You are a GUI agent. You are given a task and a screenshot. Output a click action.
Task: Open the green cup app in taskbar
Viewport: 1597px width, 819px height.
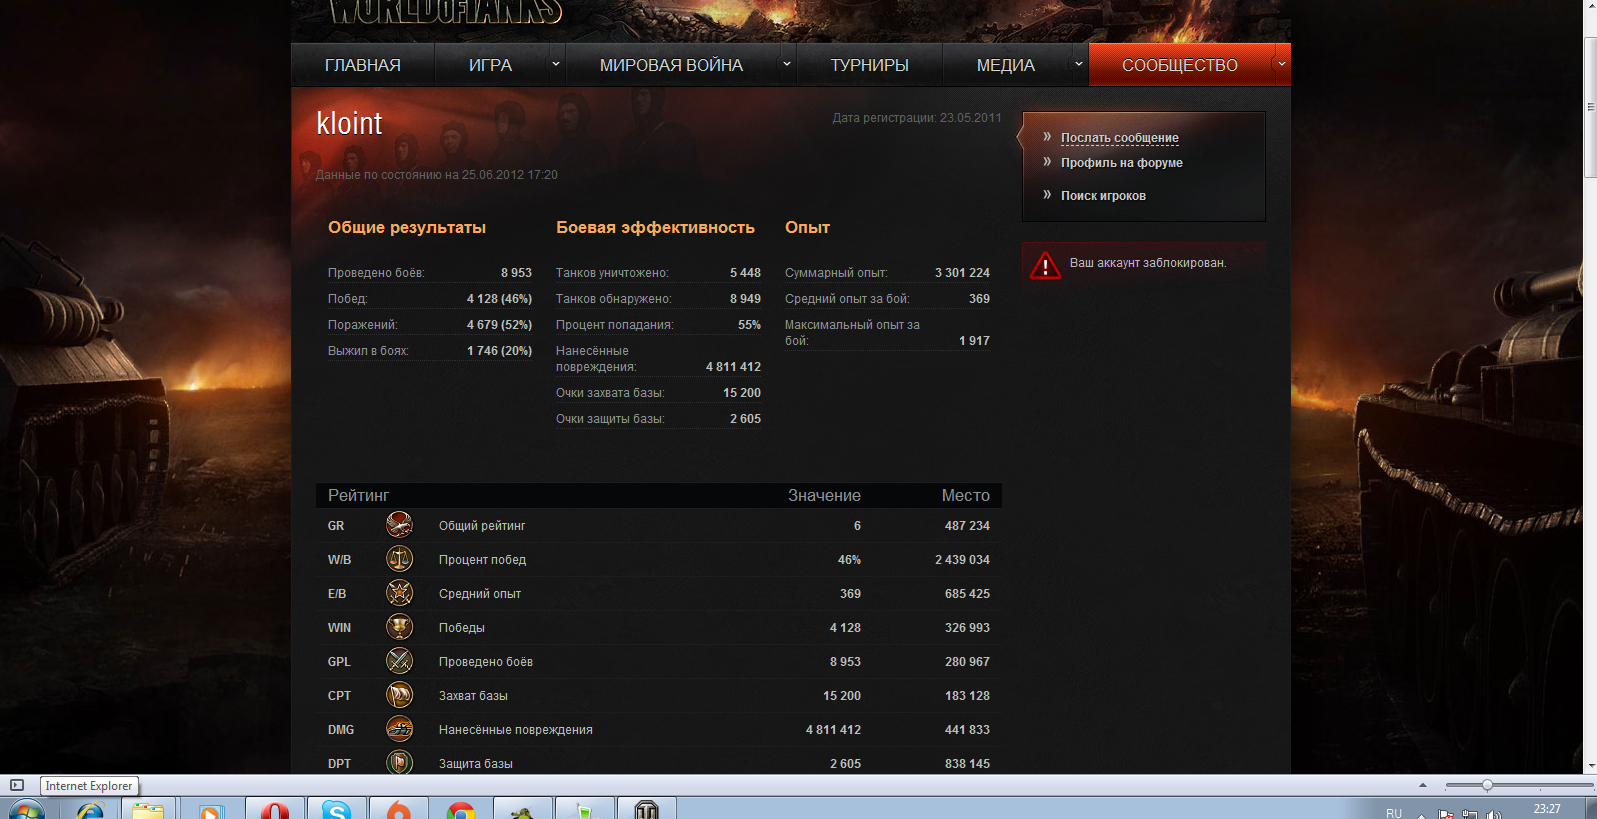(584, 809)
